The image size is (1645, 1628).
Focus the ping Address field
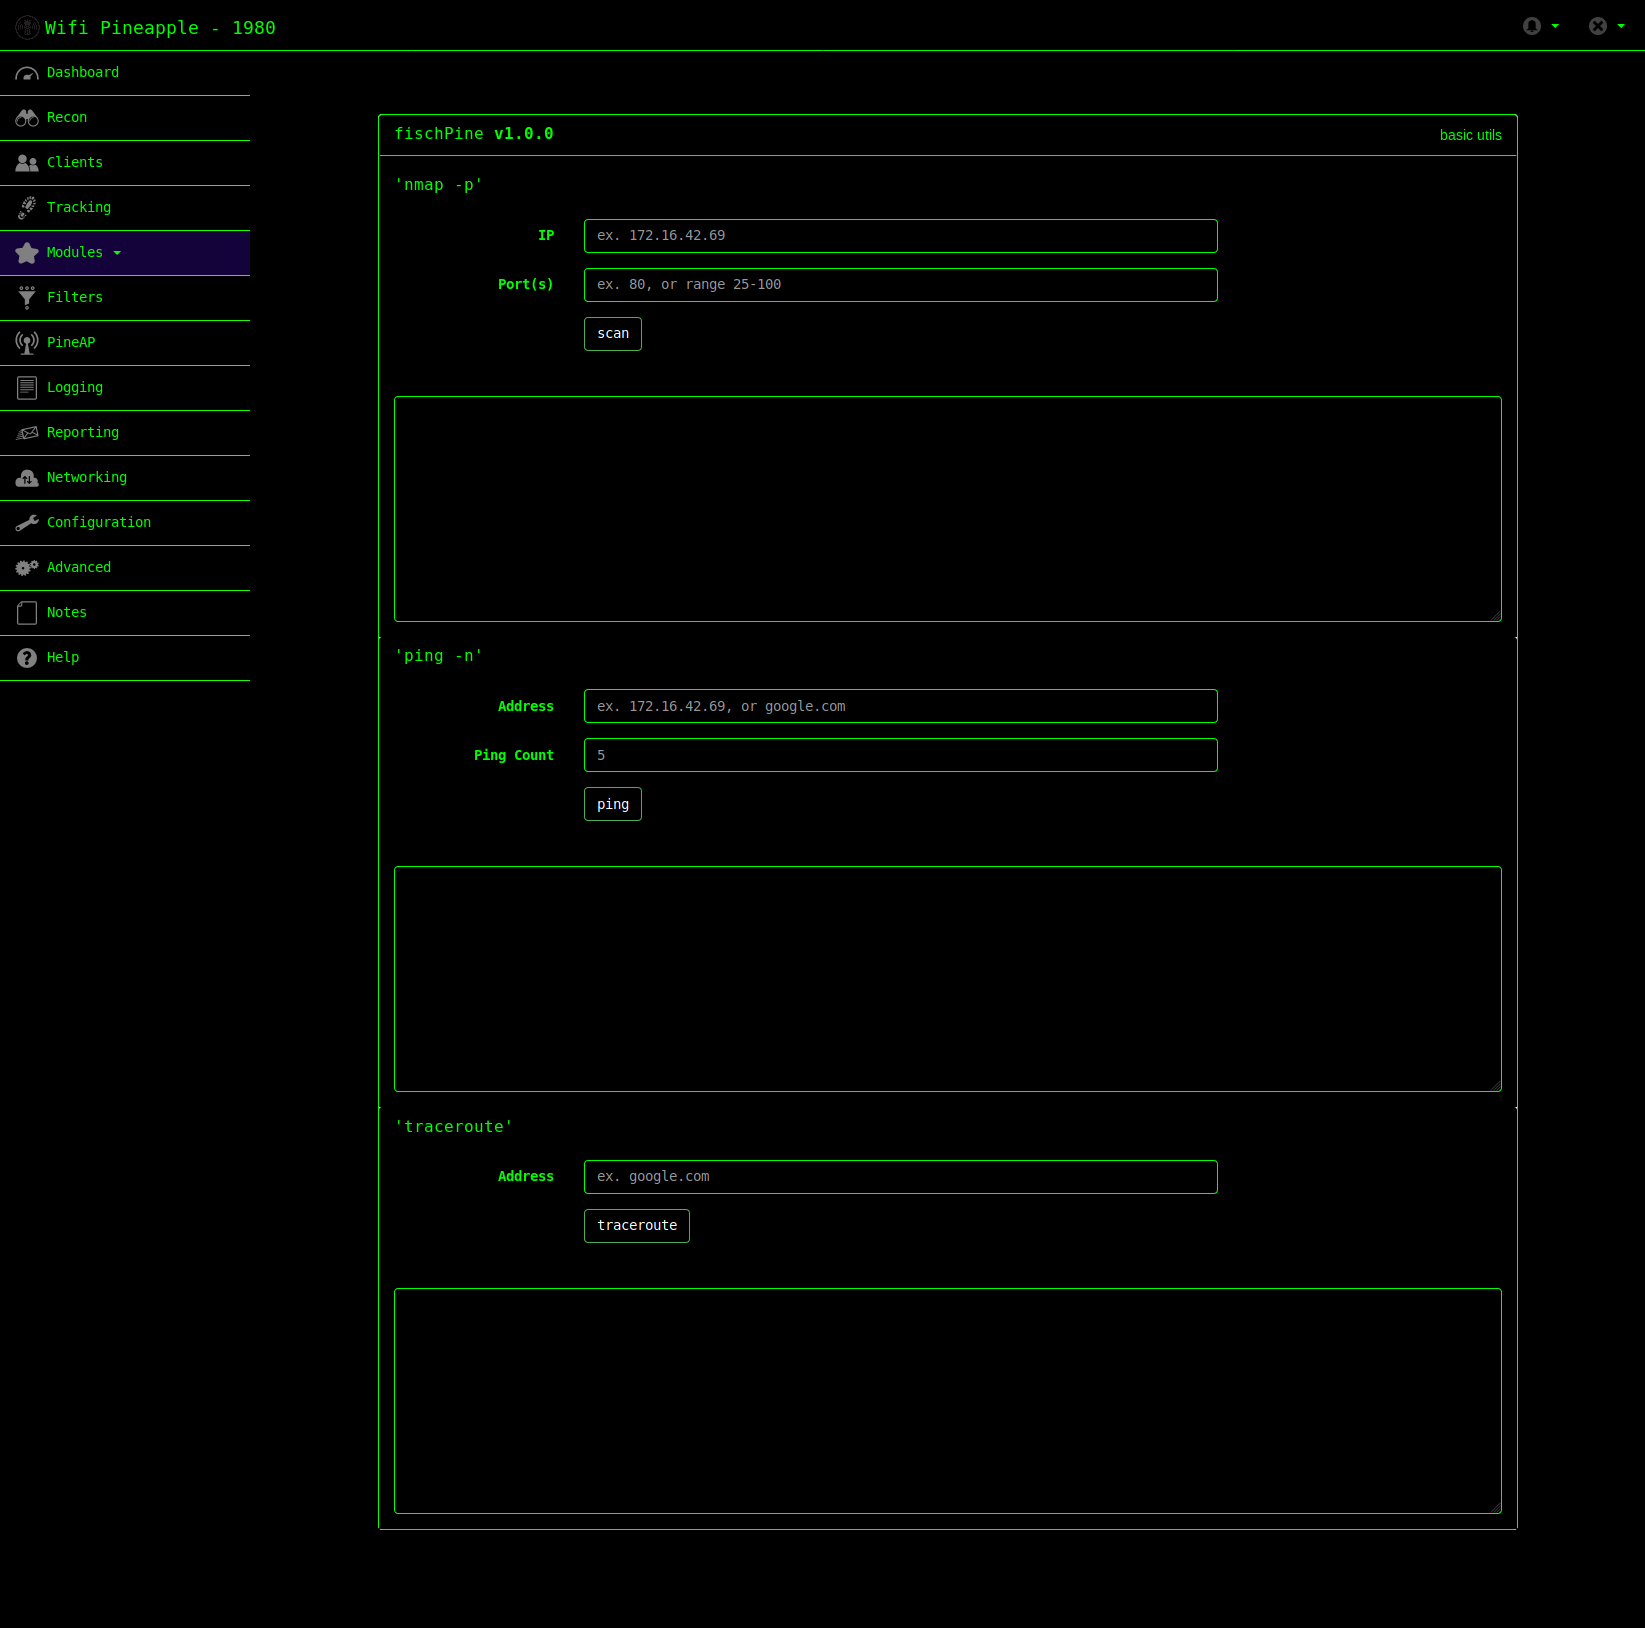(x=901, y=706)
